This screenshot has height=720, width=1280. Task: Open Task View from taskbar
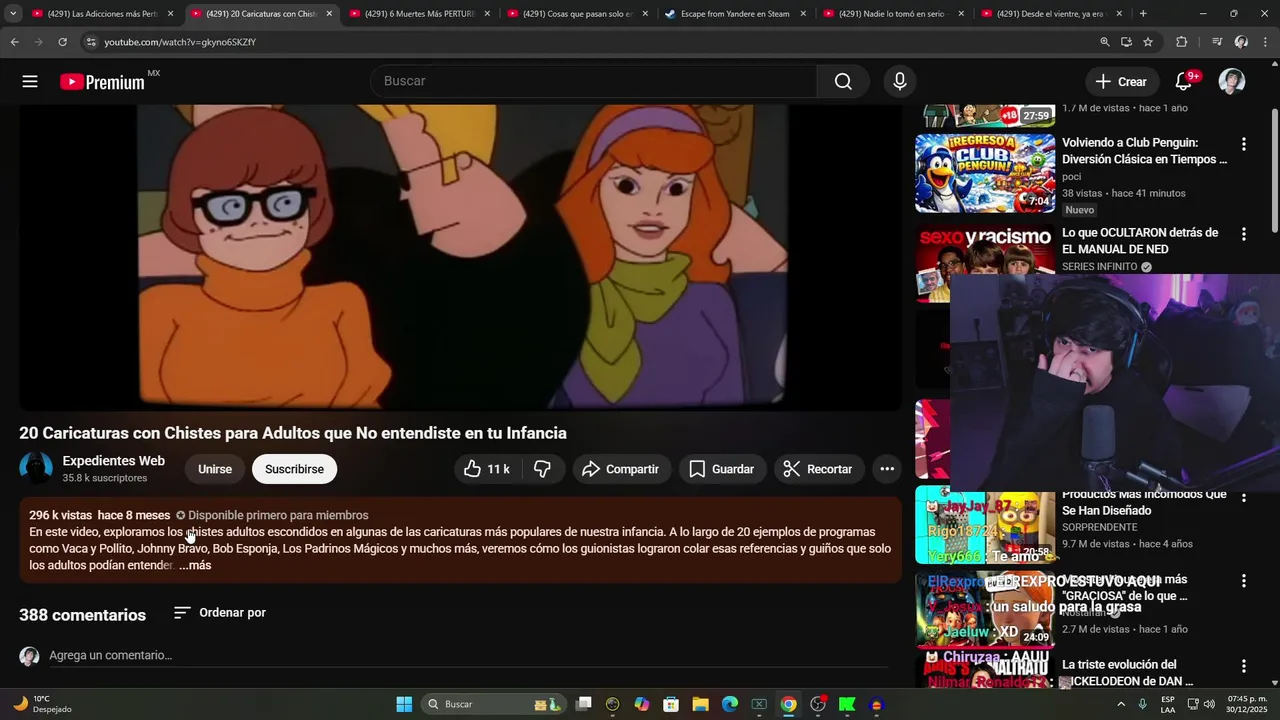click(x=584, y=704)
